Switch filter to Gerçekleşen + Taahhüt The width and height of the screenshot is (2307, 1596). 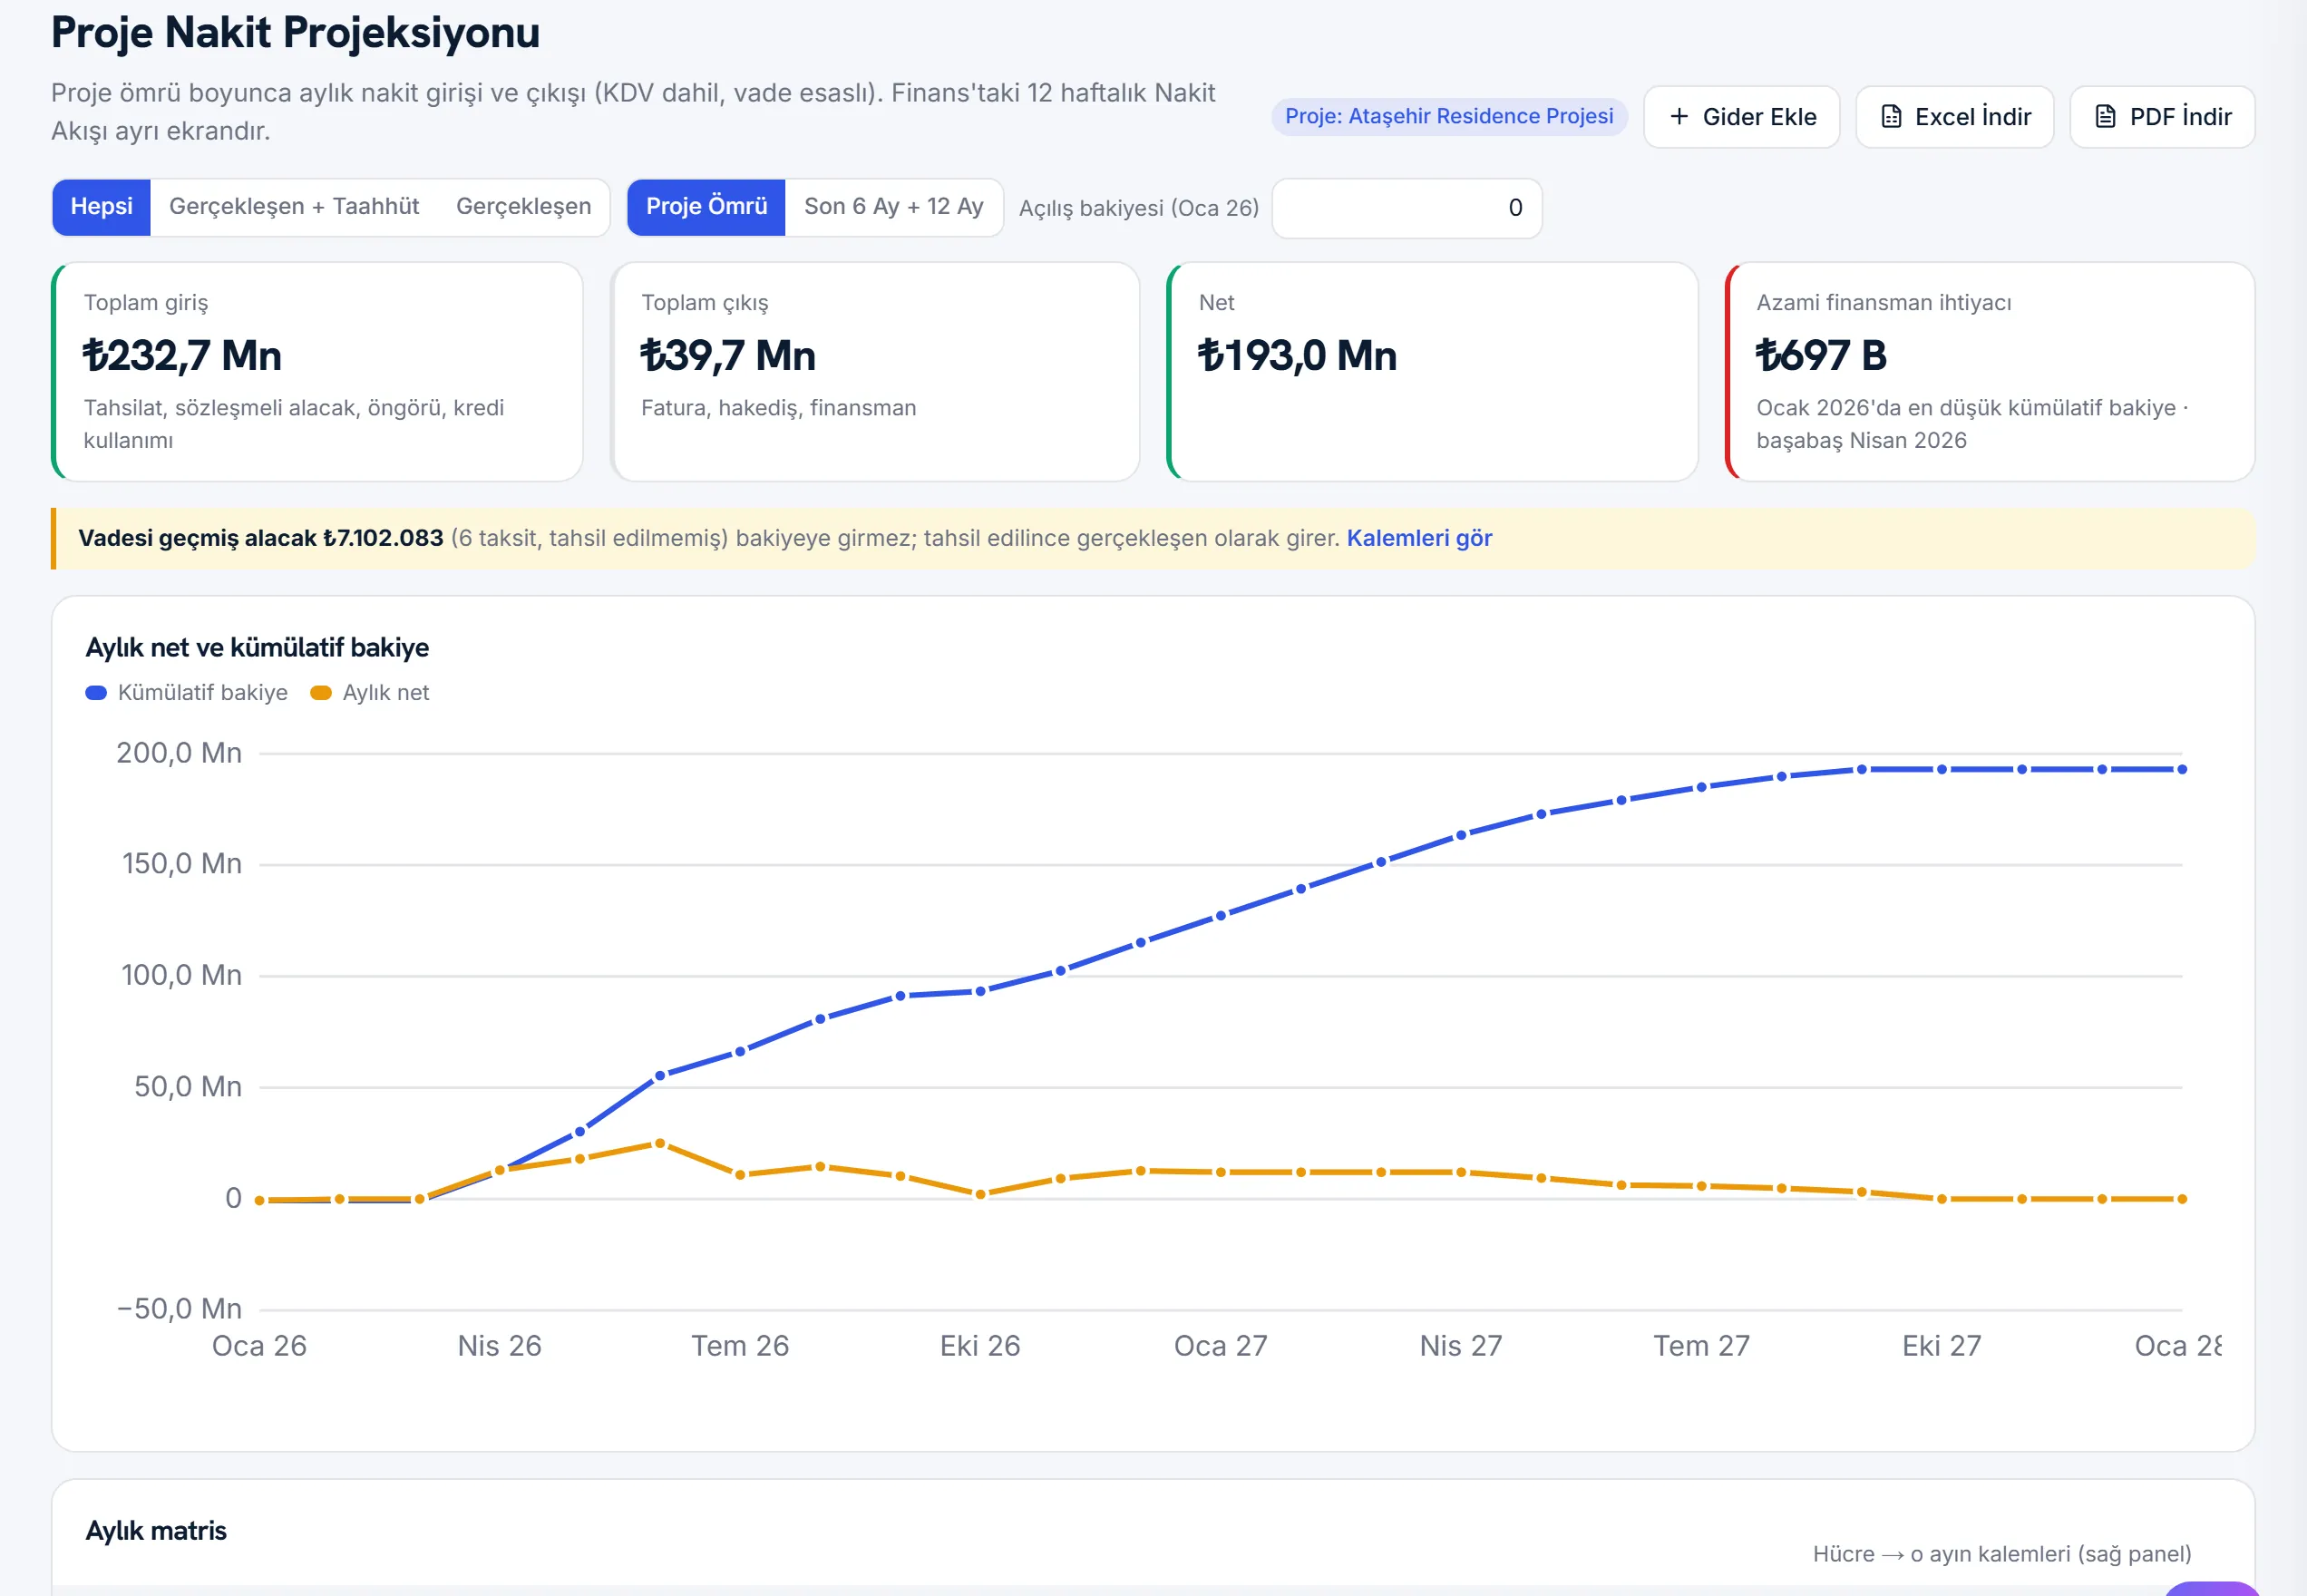(294, 207)
